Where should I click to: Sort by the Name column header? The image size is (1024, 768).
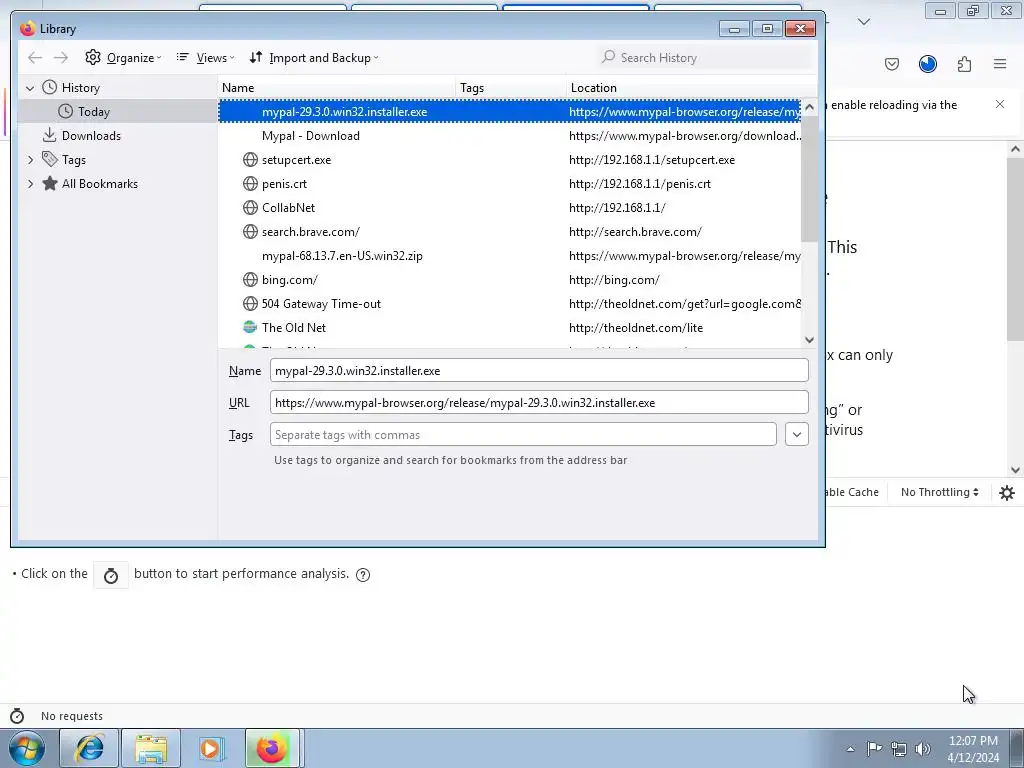click(x=337, y=88)
